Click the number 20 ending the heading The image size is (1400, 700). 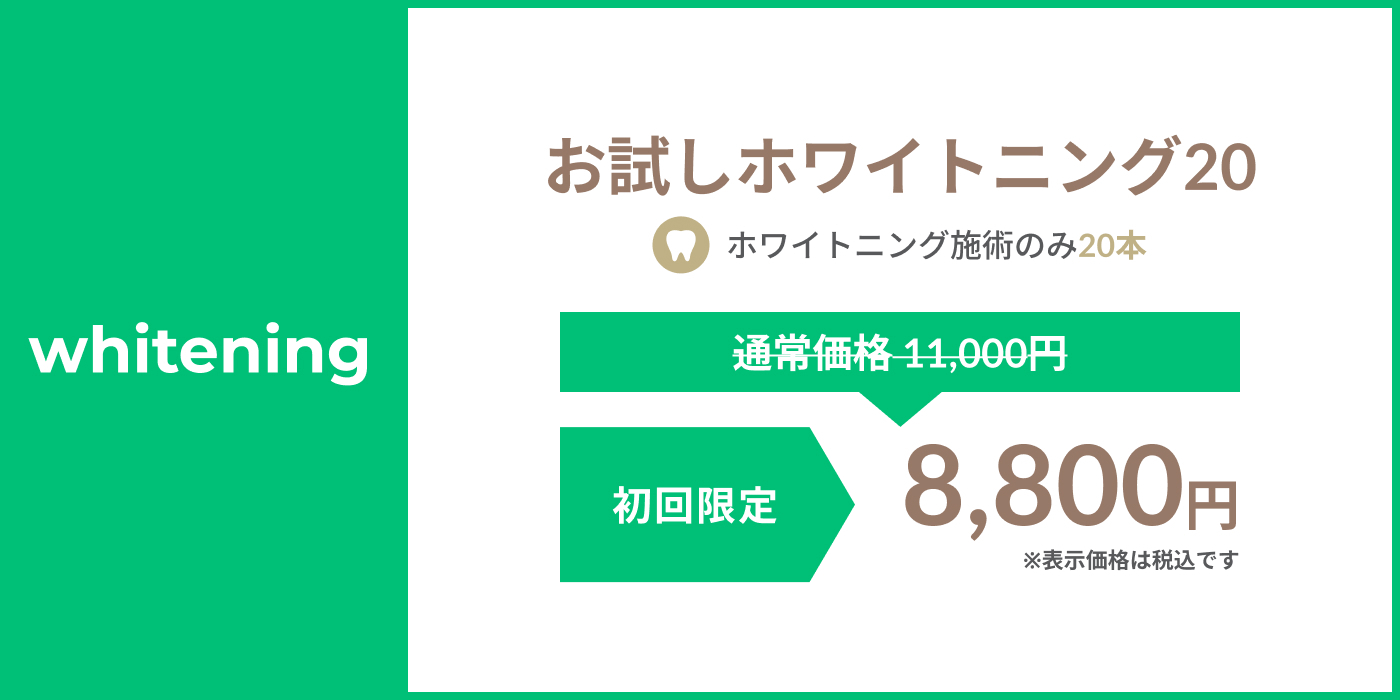[1219, 167]
